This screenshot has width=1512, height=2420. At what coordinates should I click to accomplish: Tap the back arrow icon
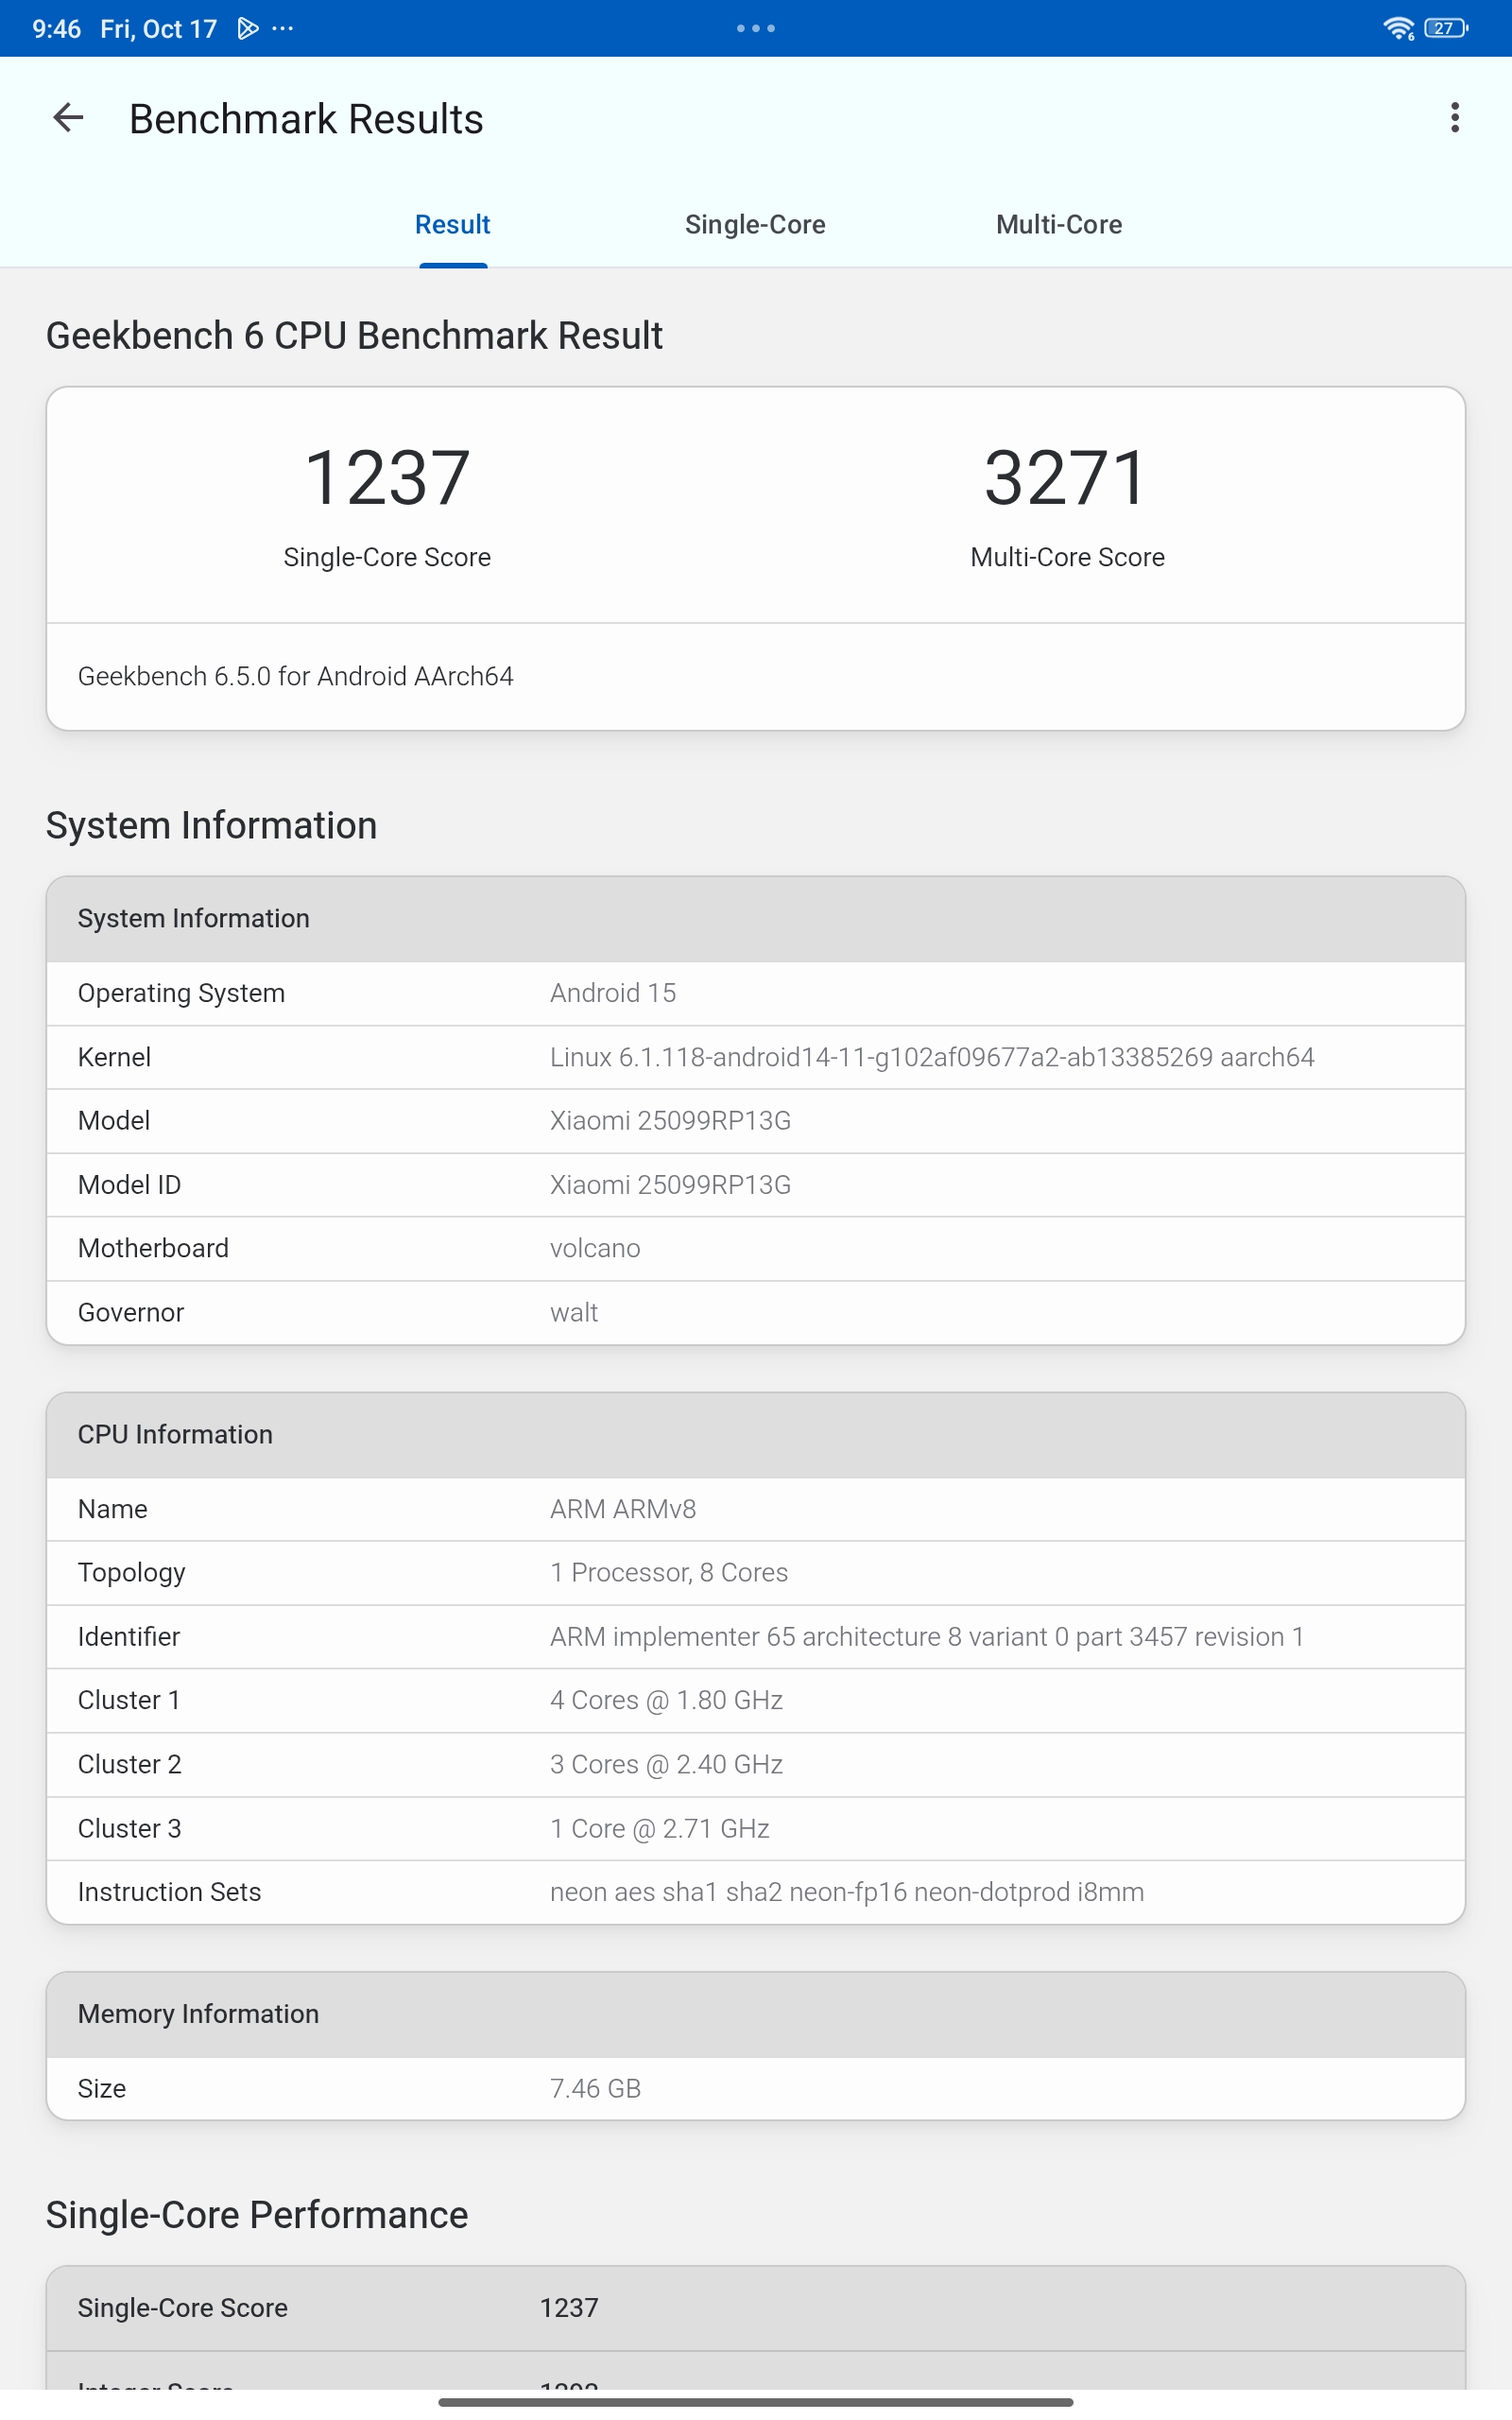(68, 118)
